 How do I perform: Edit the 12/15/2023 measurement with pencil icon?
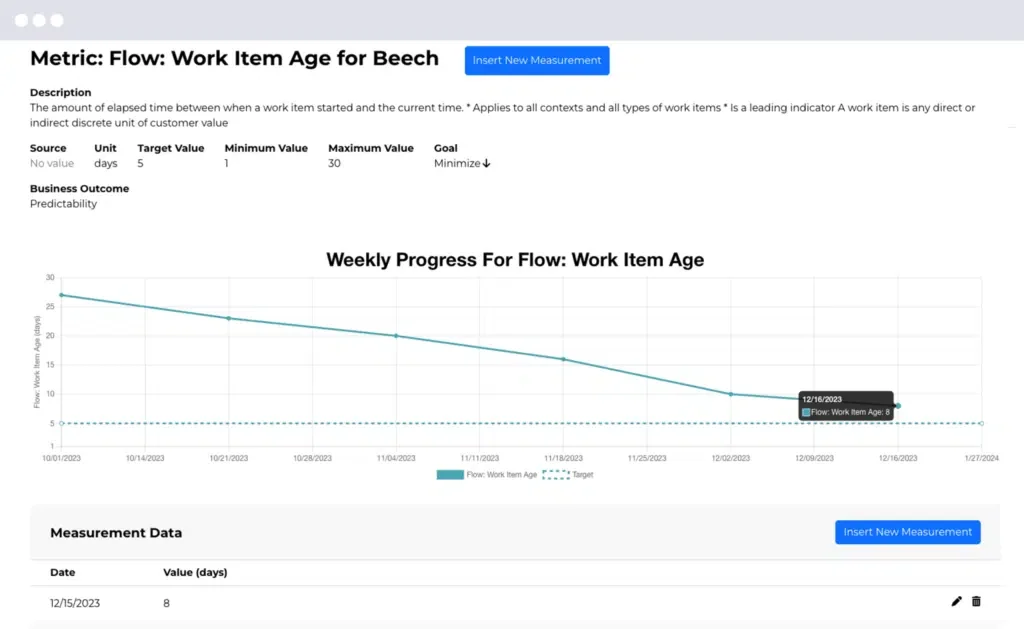click(956, 602)
